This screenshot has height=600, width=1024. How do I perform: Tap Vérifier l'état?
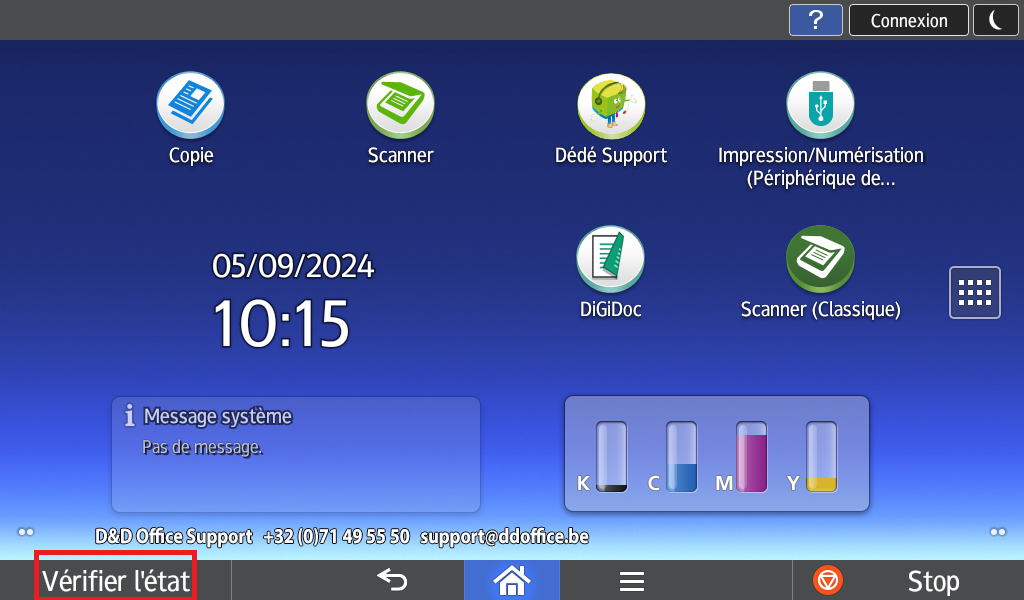coord(116,580)
